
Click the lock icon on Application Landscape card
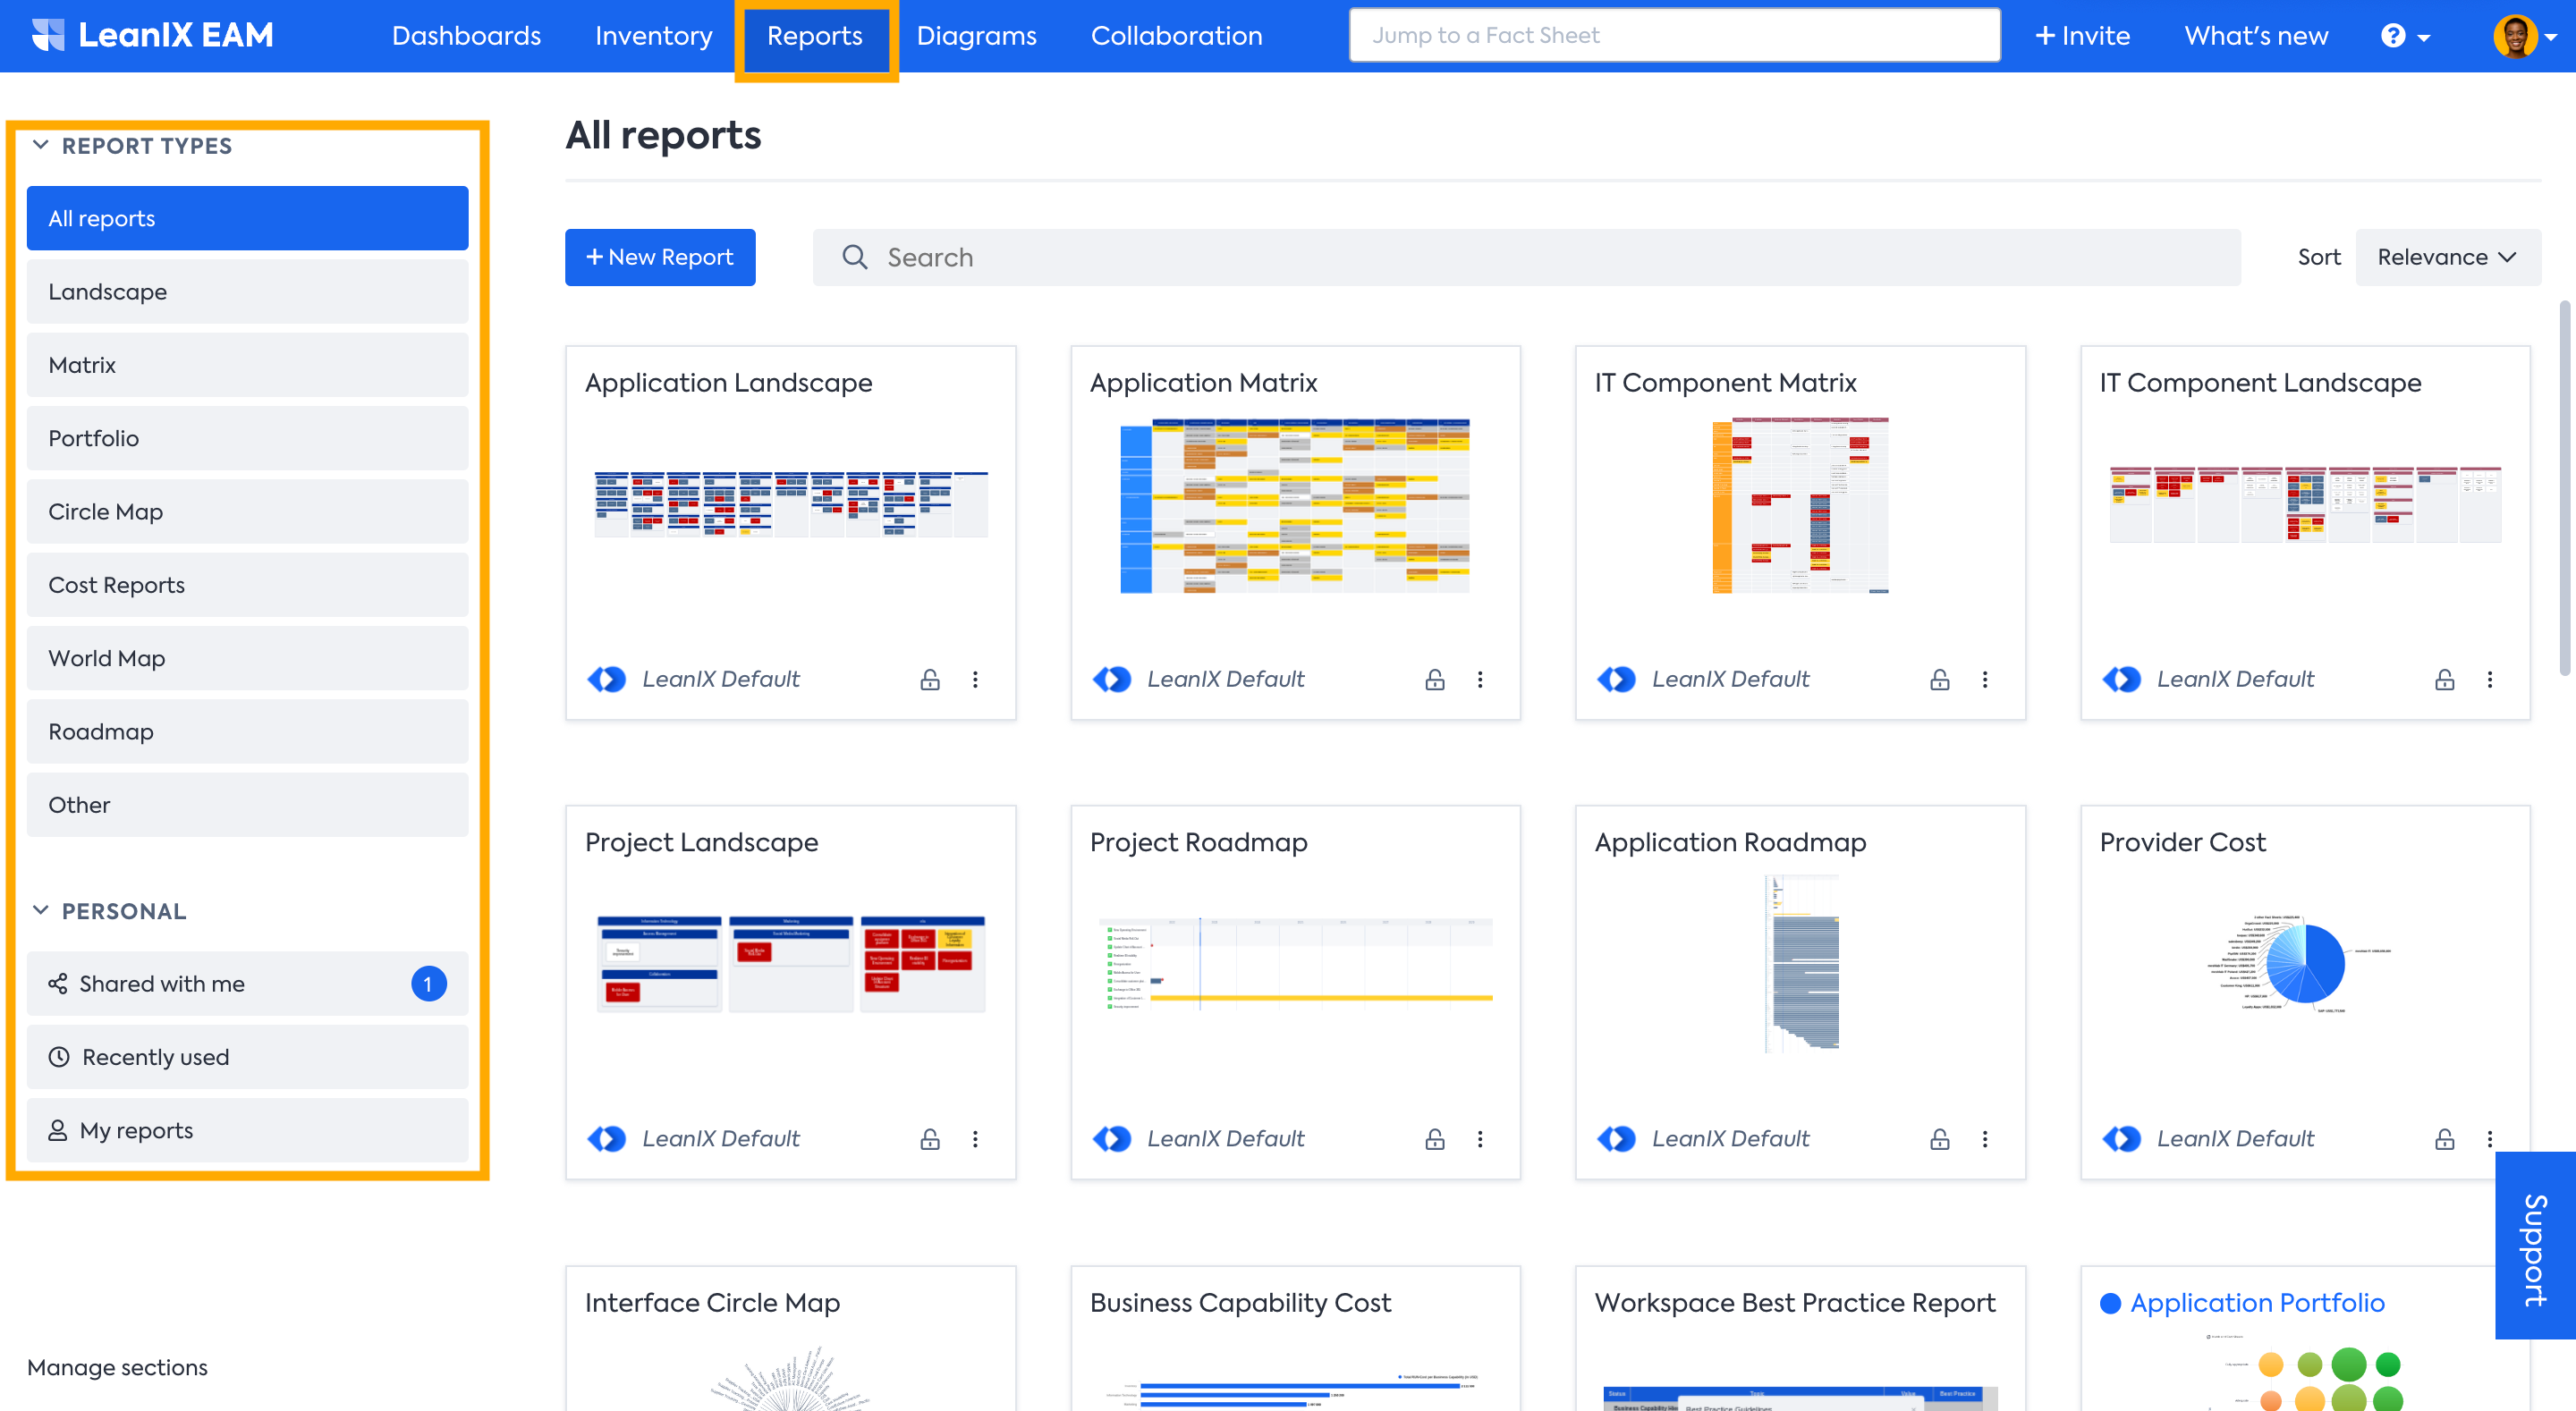930,680
